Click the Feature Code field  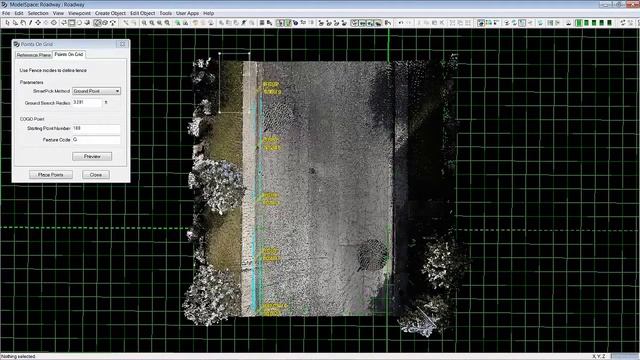tap(96, 140)
